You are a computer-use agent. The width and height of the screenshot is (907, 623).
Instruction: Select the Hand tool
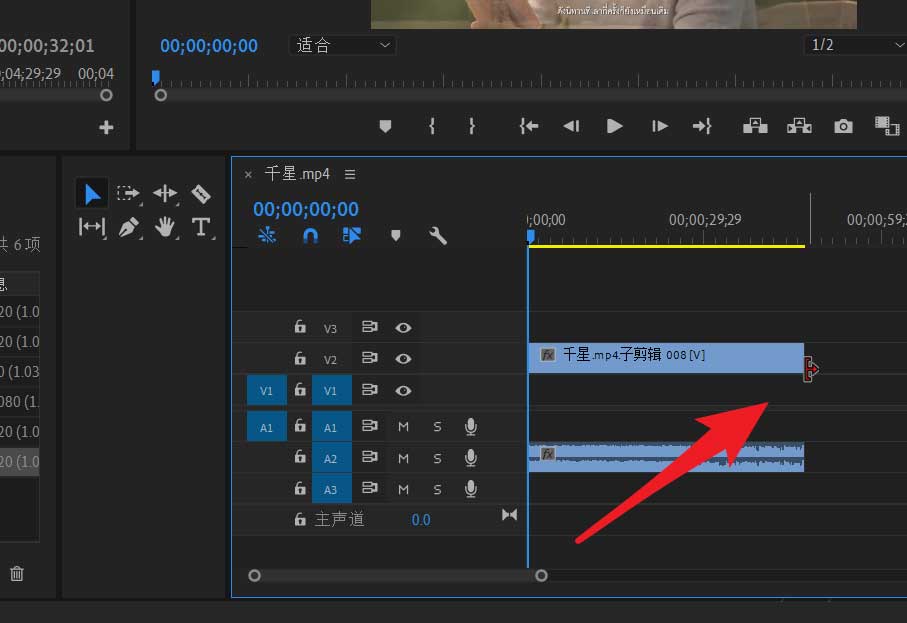coord(165,227)
